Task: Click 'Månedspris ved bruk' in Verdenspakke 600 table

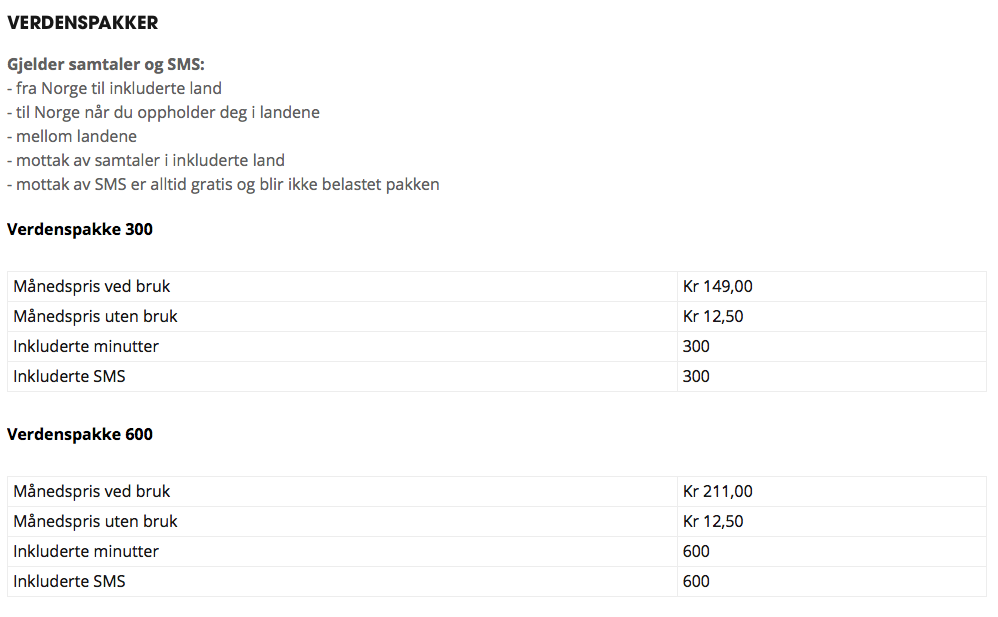Action: (x=92, y=492)
